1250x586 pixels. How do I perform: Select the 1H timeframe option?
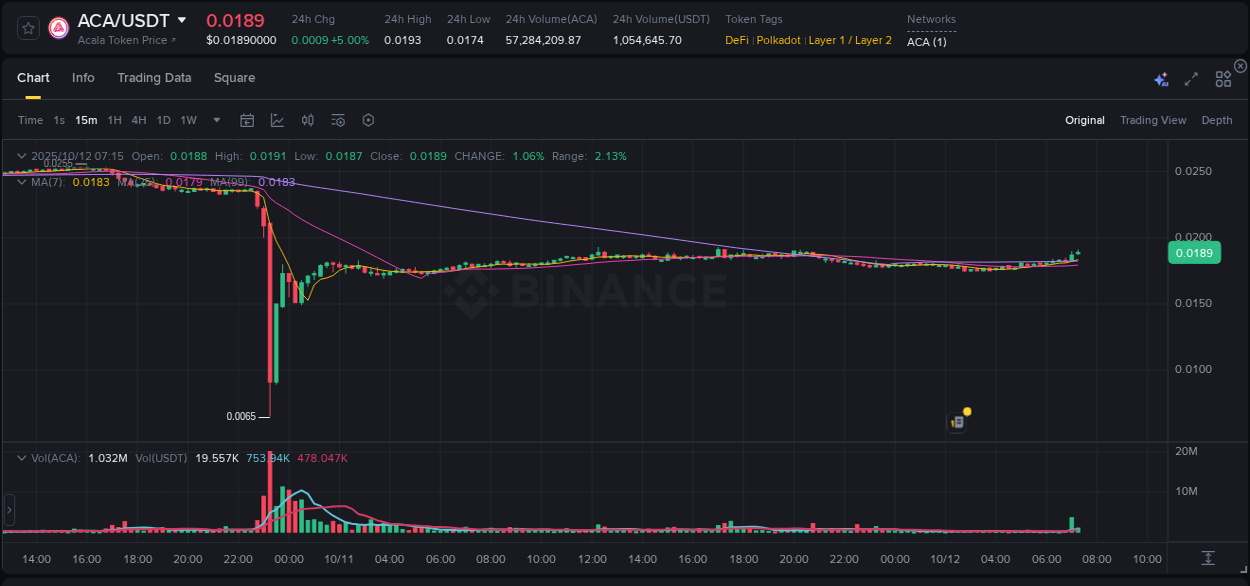pos(113,119)
